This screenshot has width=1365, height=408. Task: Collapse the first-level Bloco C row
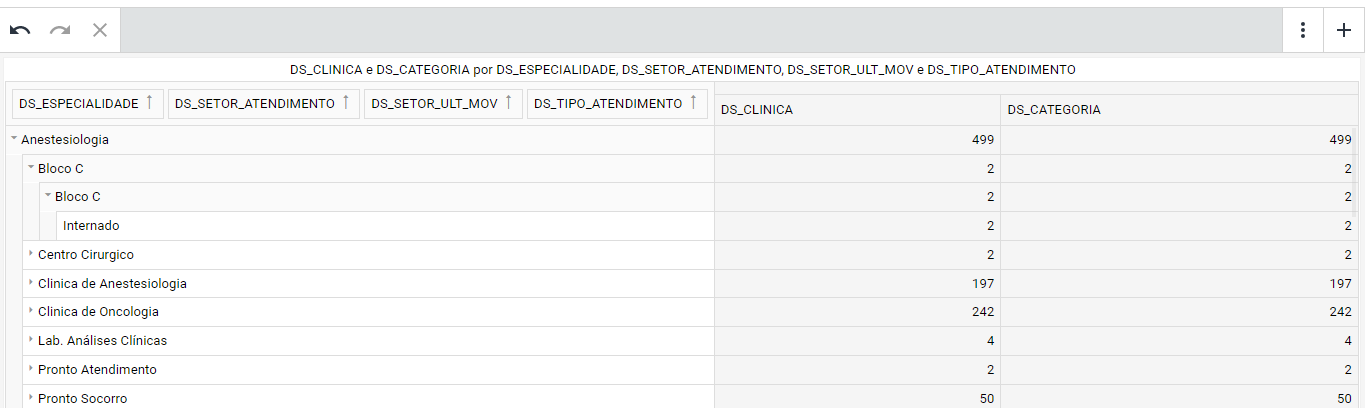[x=31, y=168]
